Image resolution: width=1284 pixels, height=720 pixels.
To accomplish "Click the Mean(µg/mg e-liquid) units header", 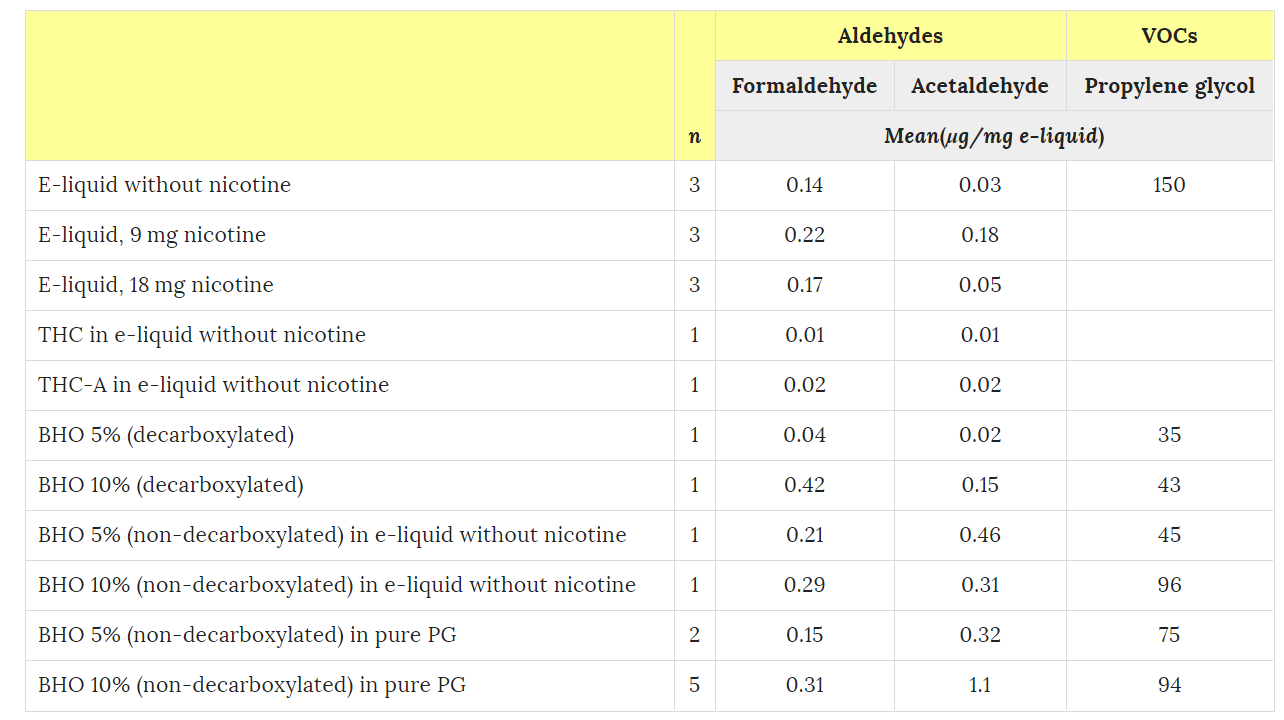I will (x=994, y=136).
